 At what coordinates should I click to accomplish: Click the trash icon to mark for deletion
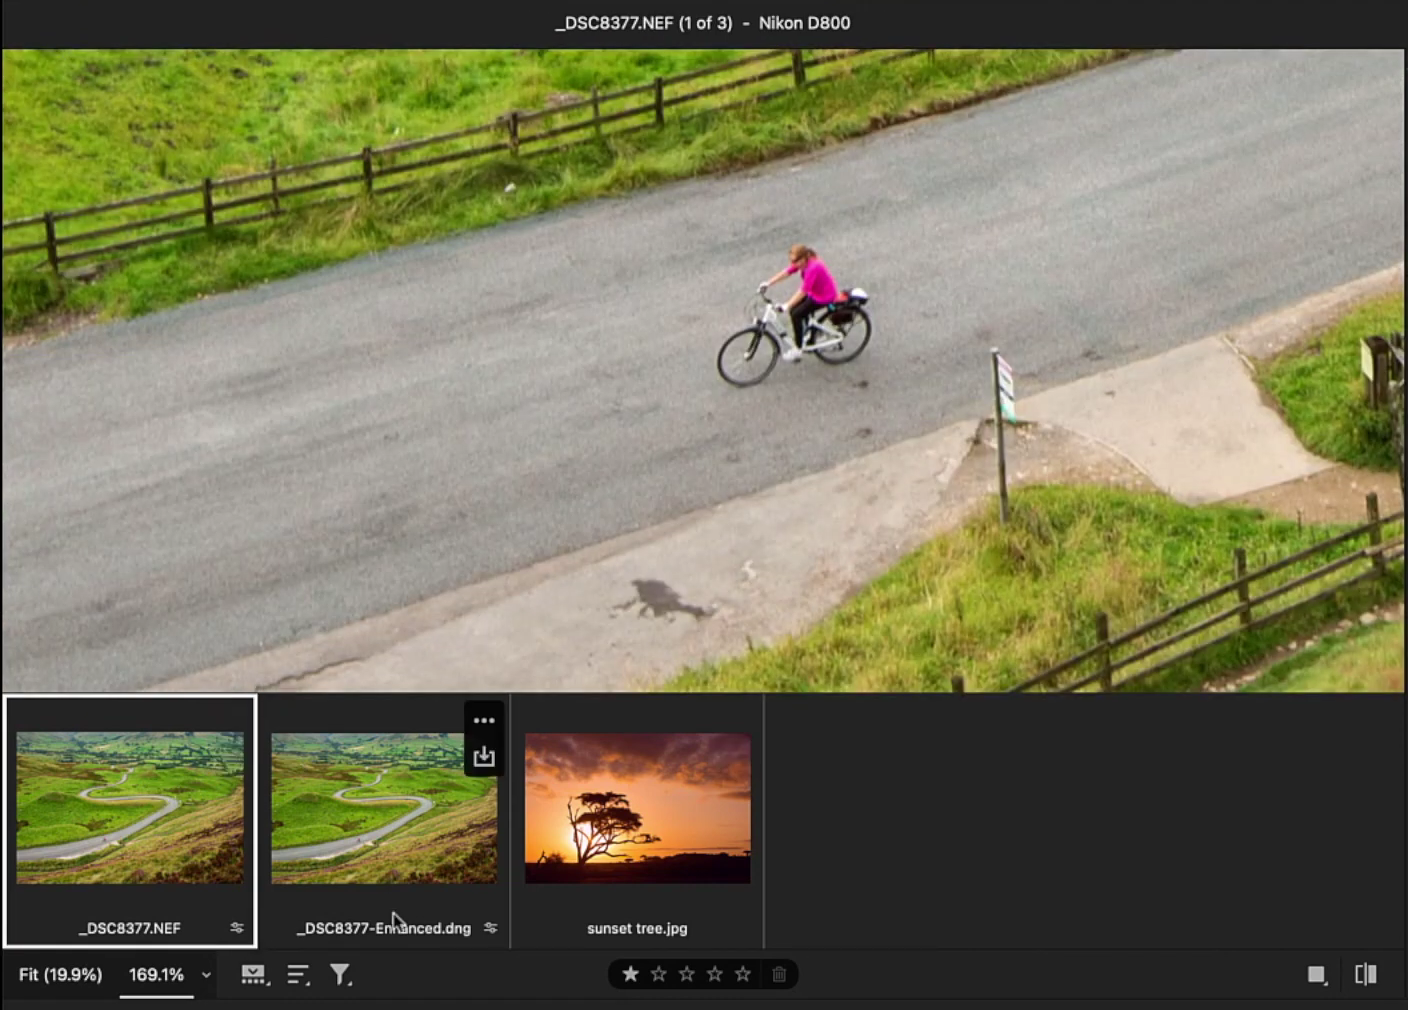point(779,974)
